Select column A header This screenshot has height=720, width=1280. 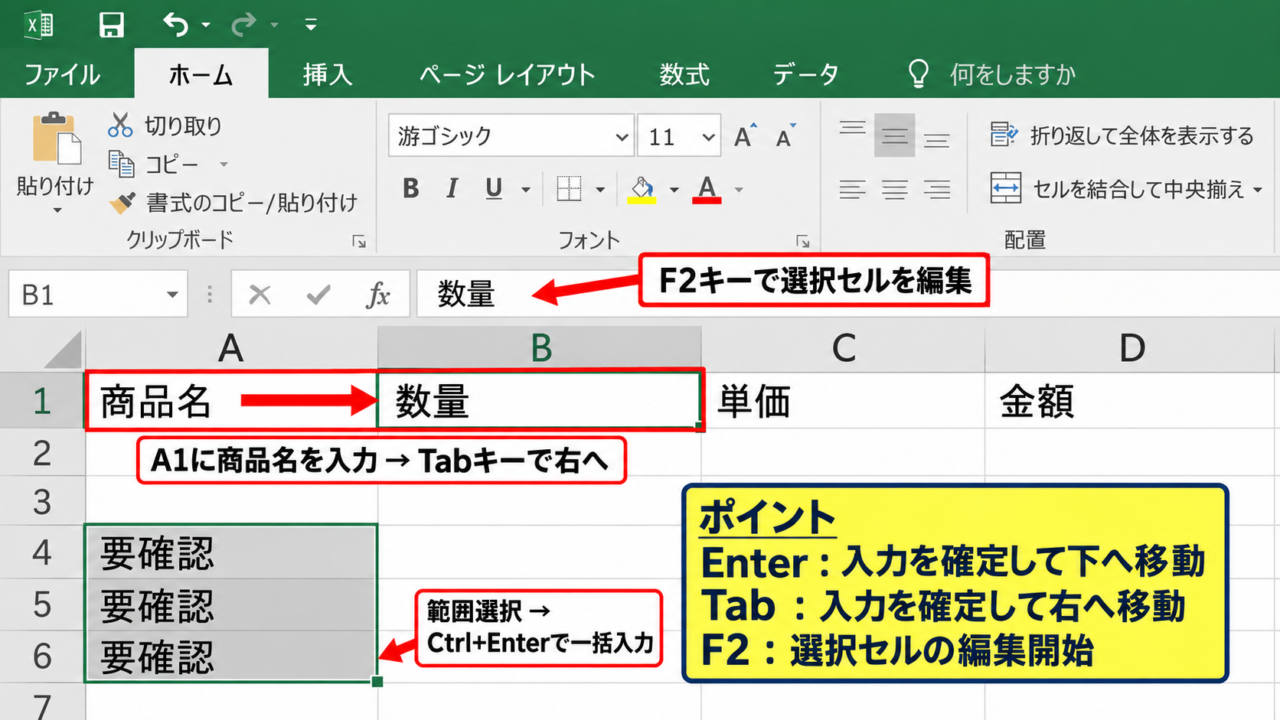(231, 347)
